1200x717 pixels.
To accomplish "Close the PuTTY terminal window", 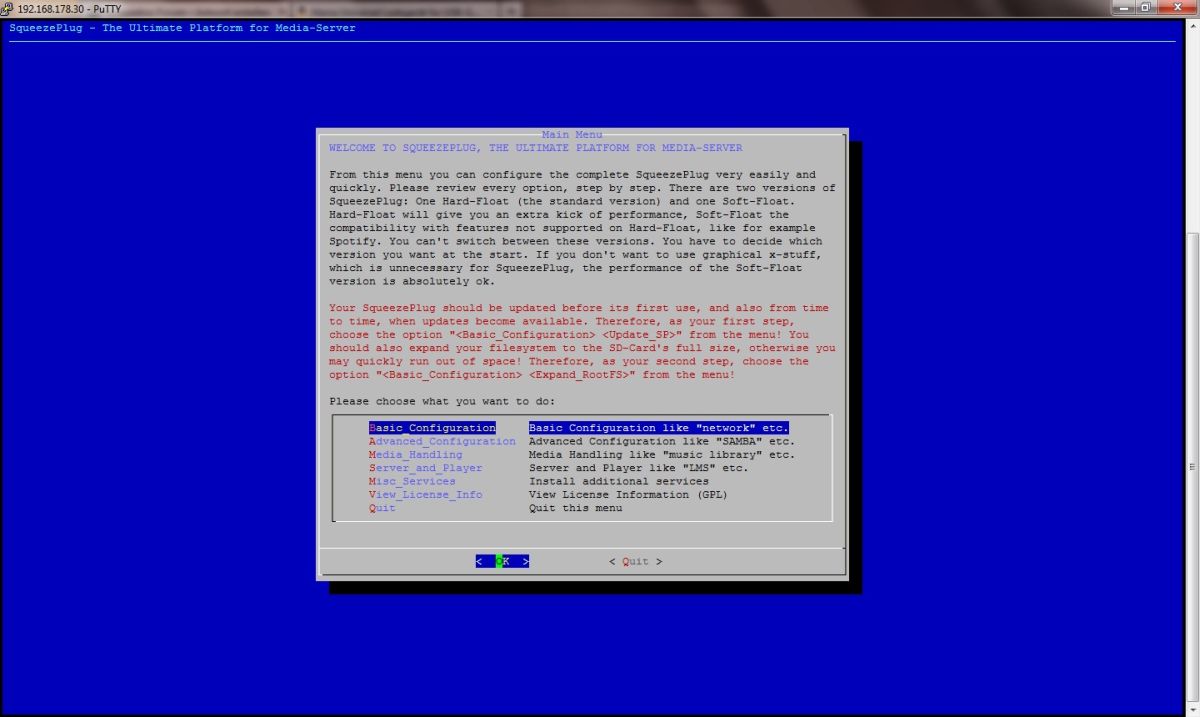I will pyautogui.click(x=1176, y=7).
